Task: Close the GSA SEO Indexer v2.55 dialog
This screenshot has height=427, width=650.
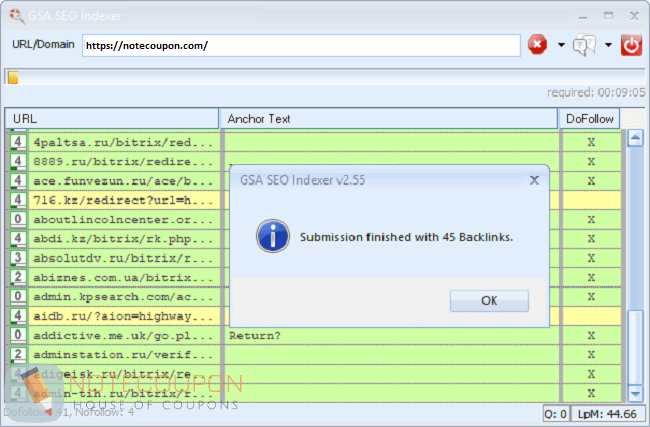Action: click(x=534, y=180)
